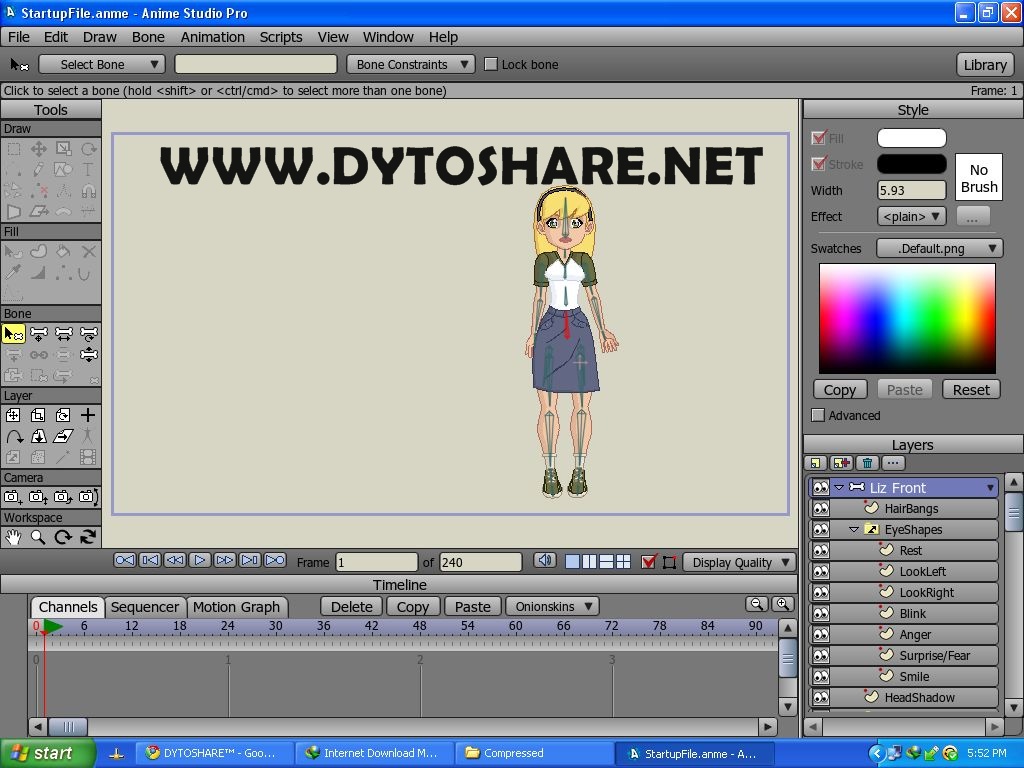Open the Onionskins dropdown

552,607
